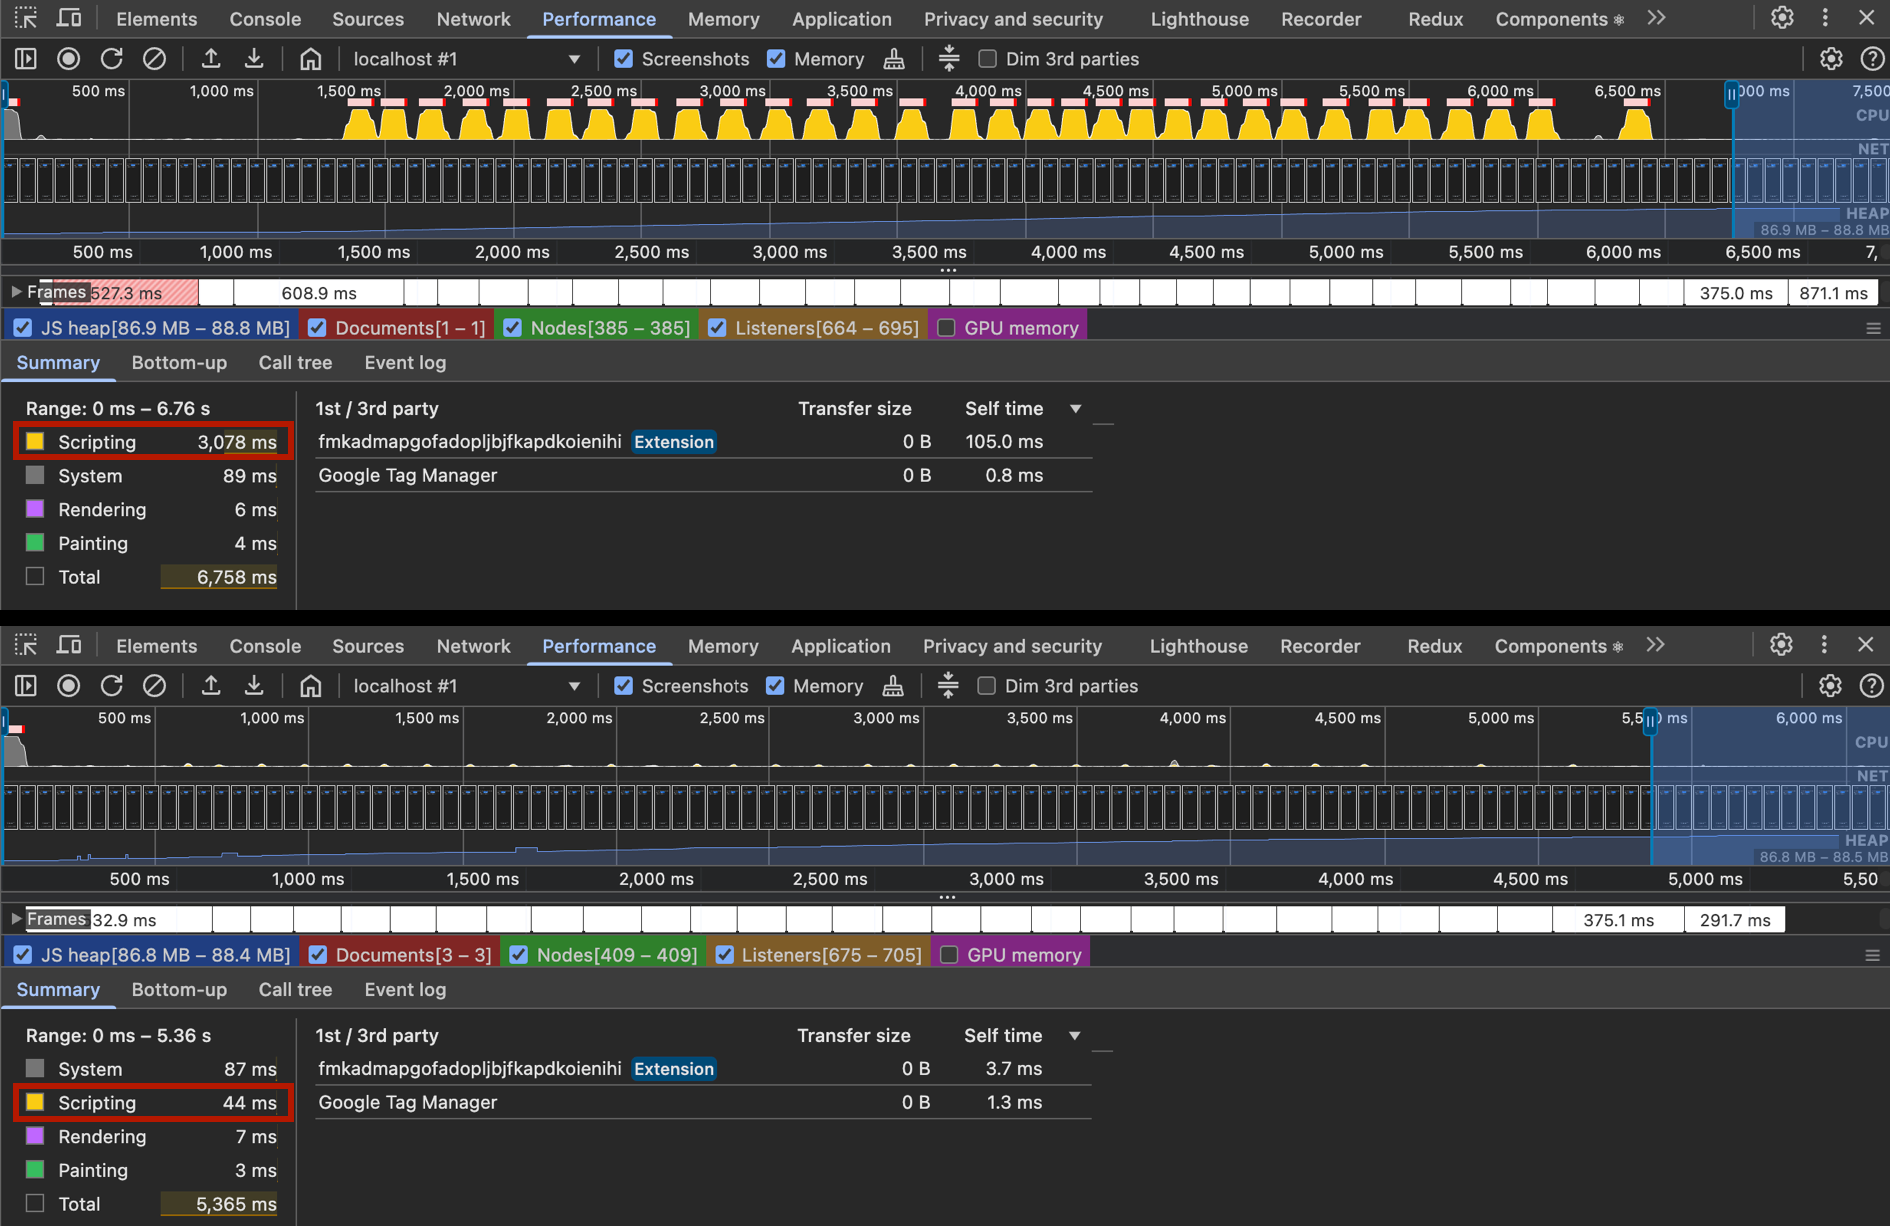Image resolution: width=1890 pixels, height=1226 pixels.
Task: Click fmkadmapgofadopljbjfkapdkoienihi row in top table
Action: [703, 442]
